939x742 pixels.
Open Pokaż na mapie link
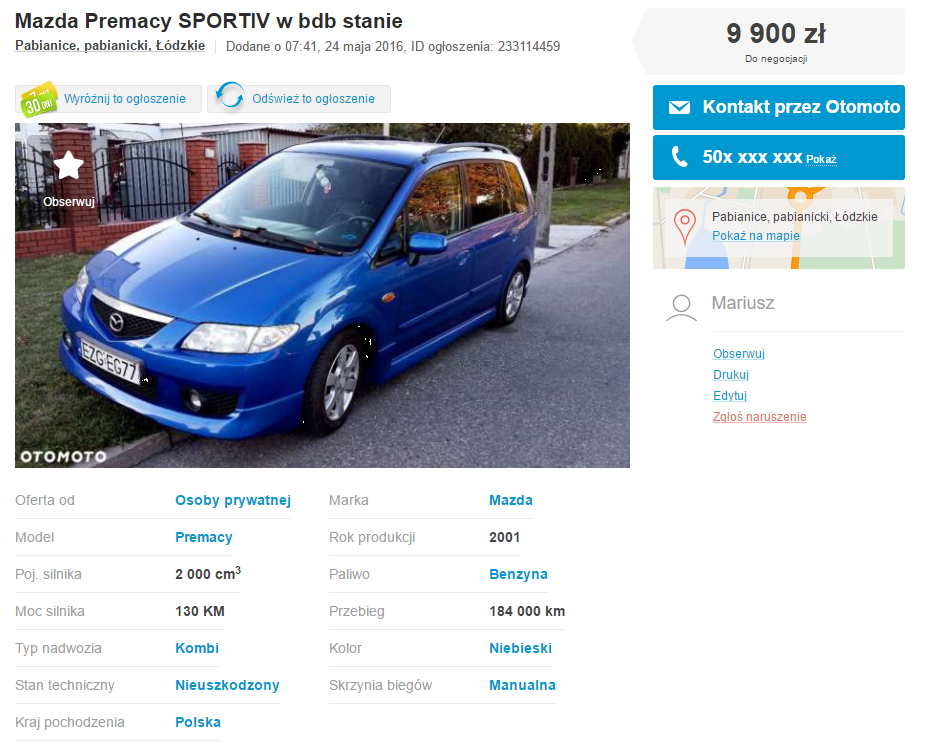pyautogui.click(x=755, y=236)
